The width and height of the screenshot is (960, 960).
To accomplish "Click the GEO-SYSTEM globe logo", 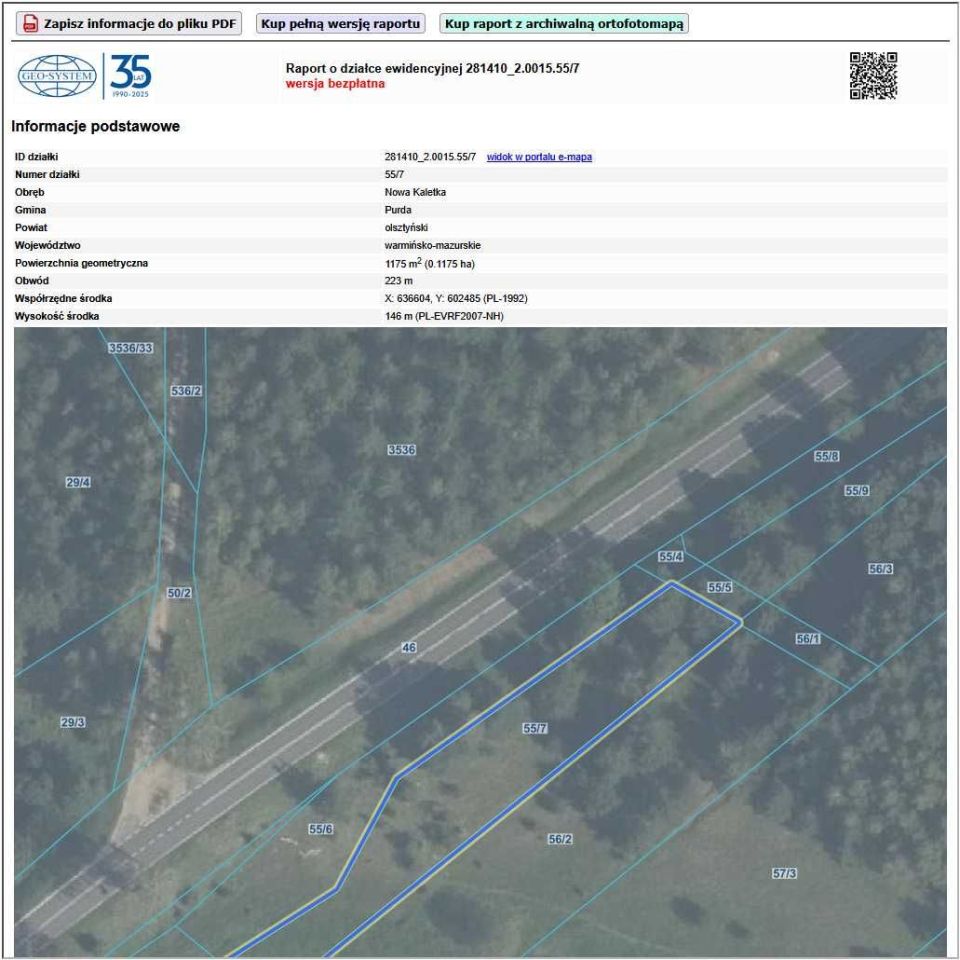I will [x=57, y=76].
